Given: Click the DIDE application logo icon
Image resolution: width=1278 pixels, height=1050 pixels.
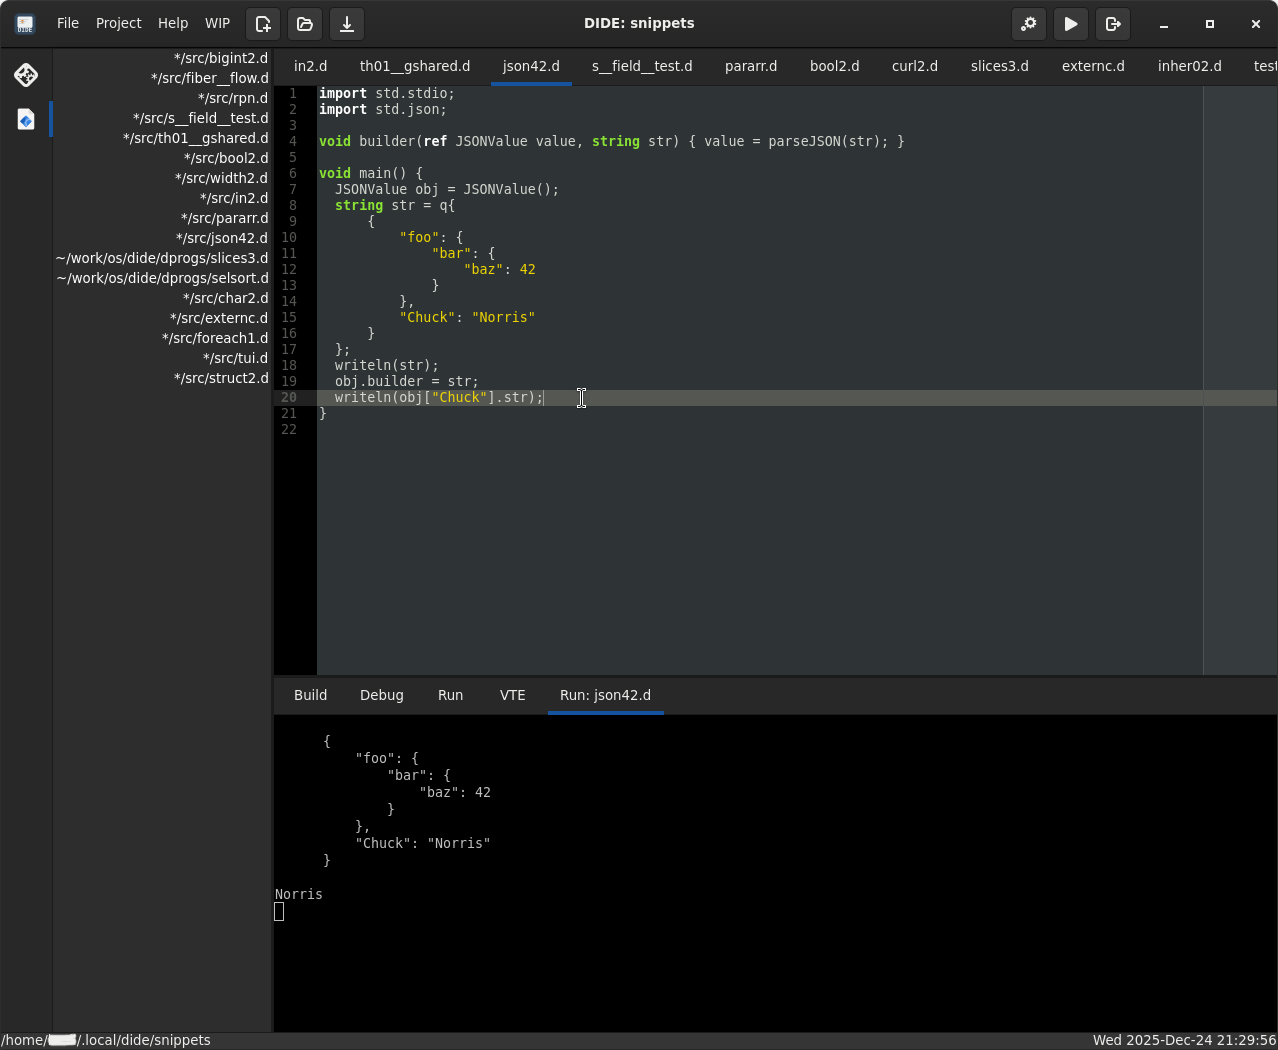Looking at the screenshot, I should (x=25, y=24).
